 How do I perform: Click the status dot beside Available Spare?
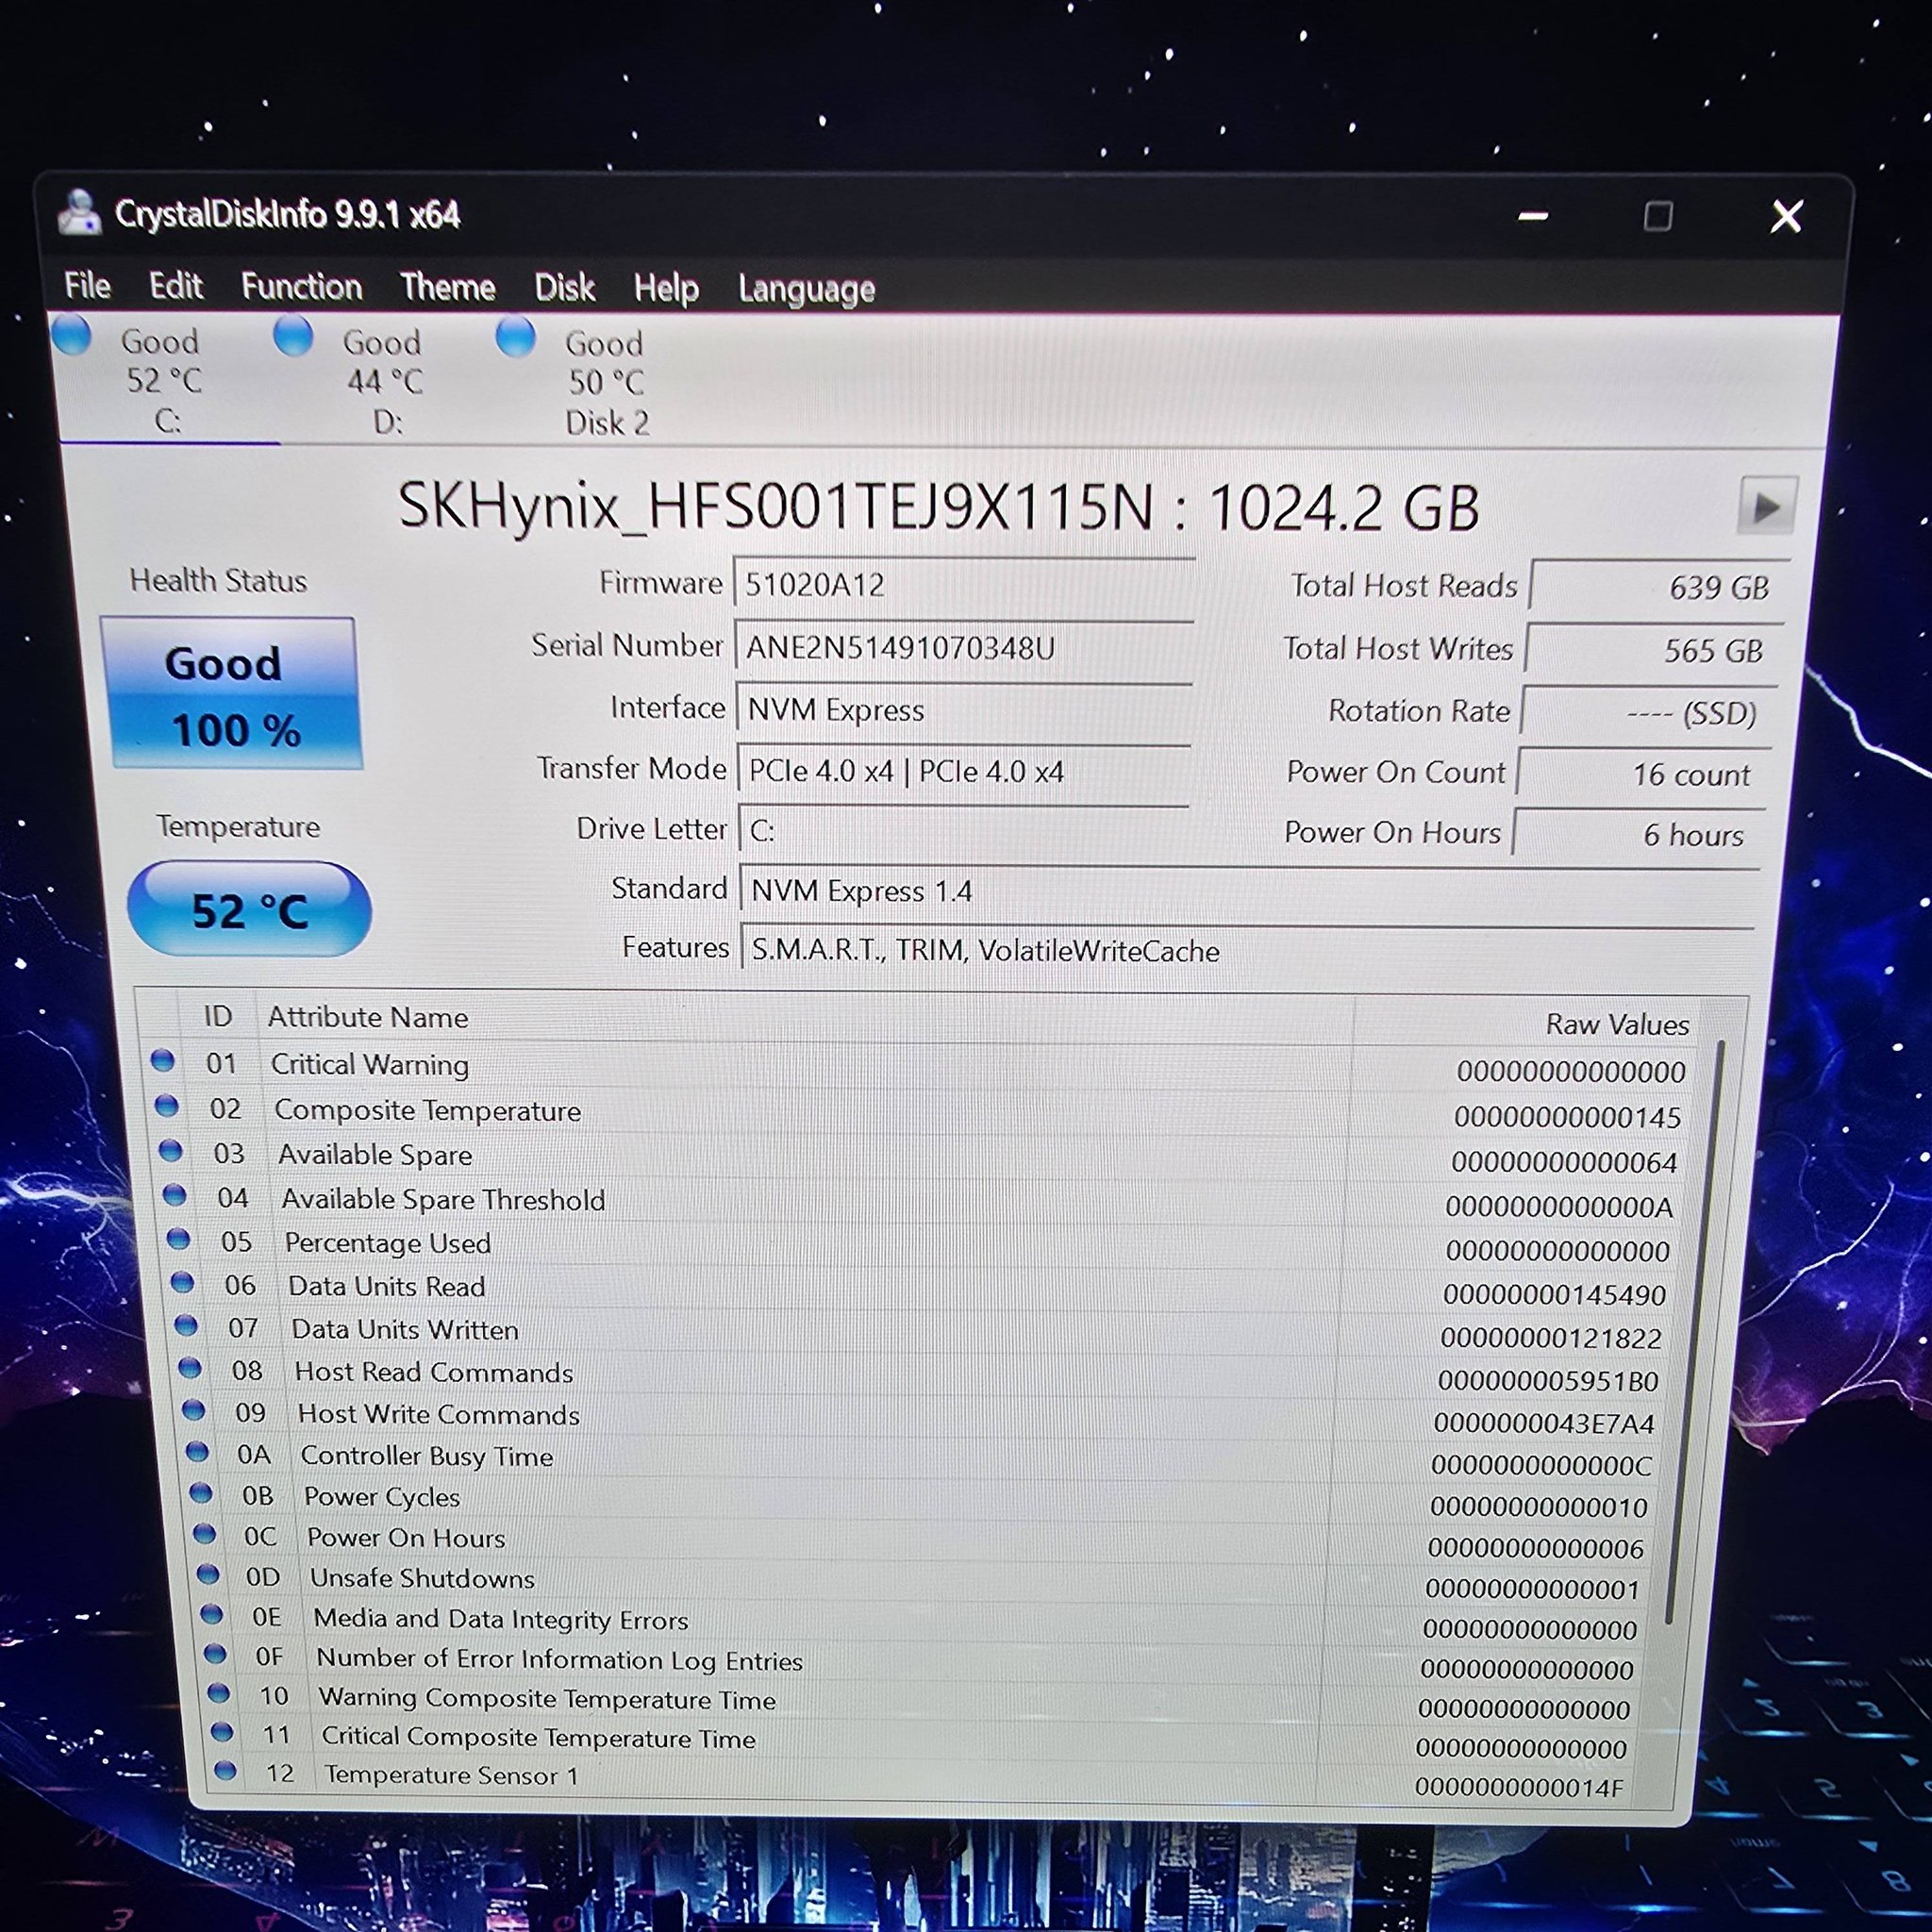[170, 1150]
